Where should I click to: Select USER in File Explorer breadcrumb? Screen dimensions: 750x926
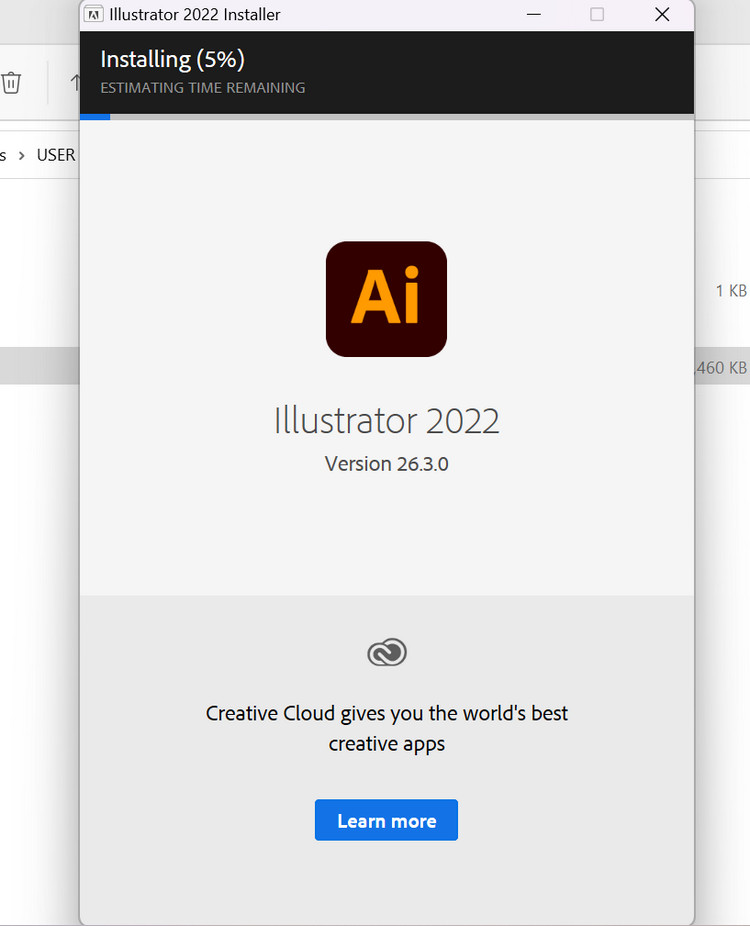[56, 155]
